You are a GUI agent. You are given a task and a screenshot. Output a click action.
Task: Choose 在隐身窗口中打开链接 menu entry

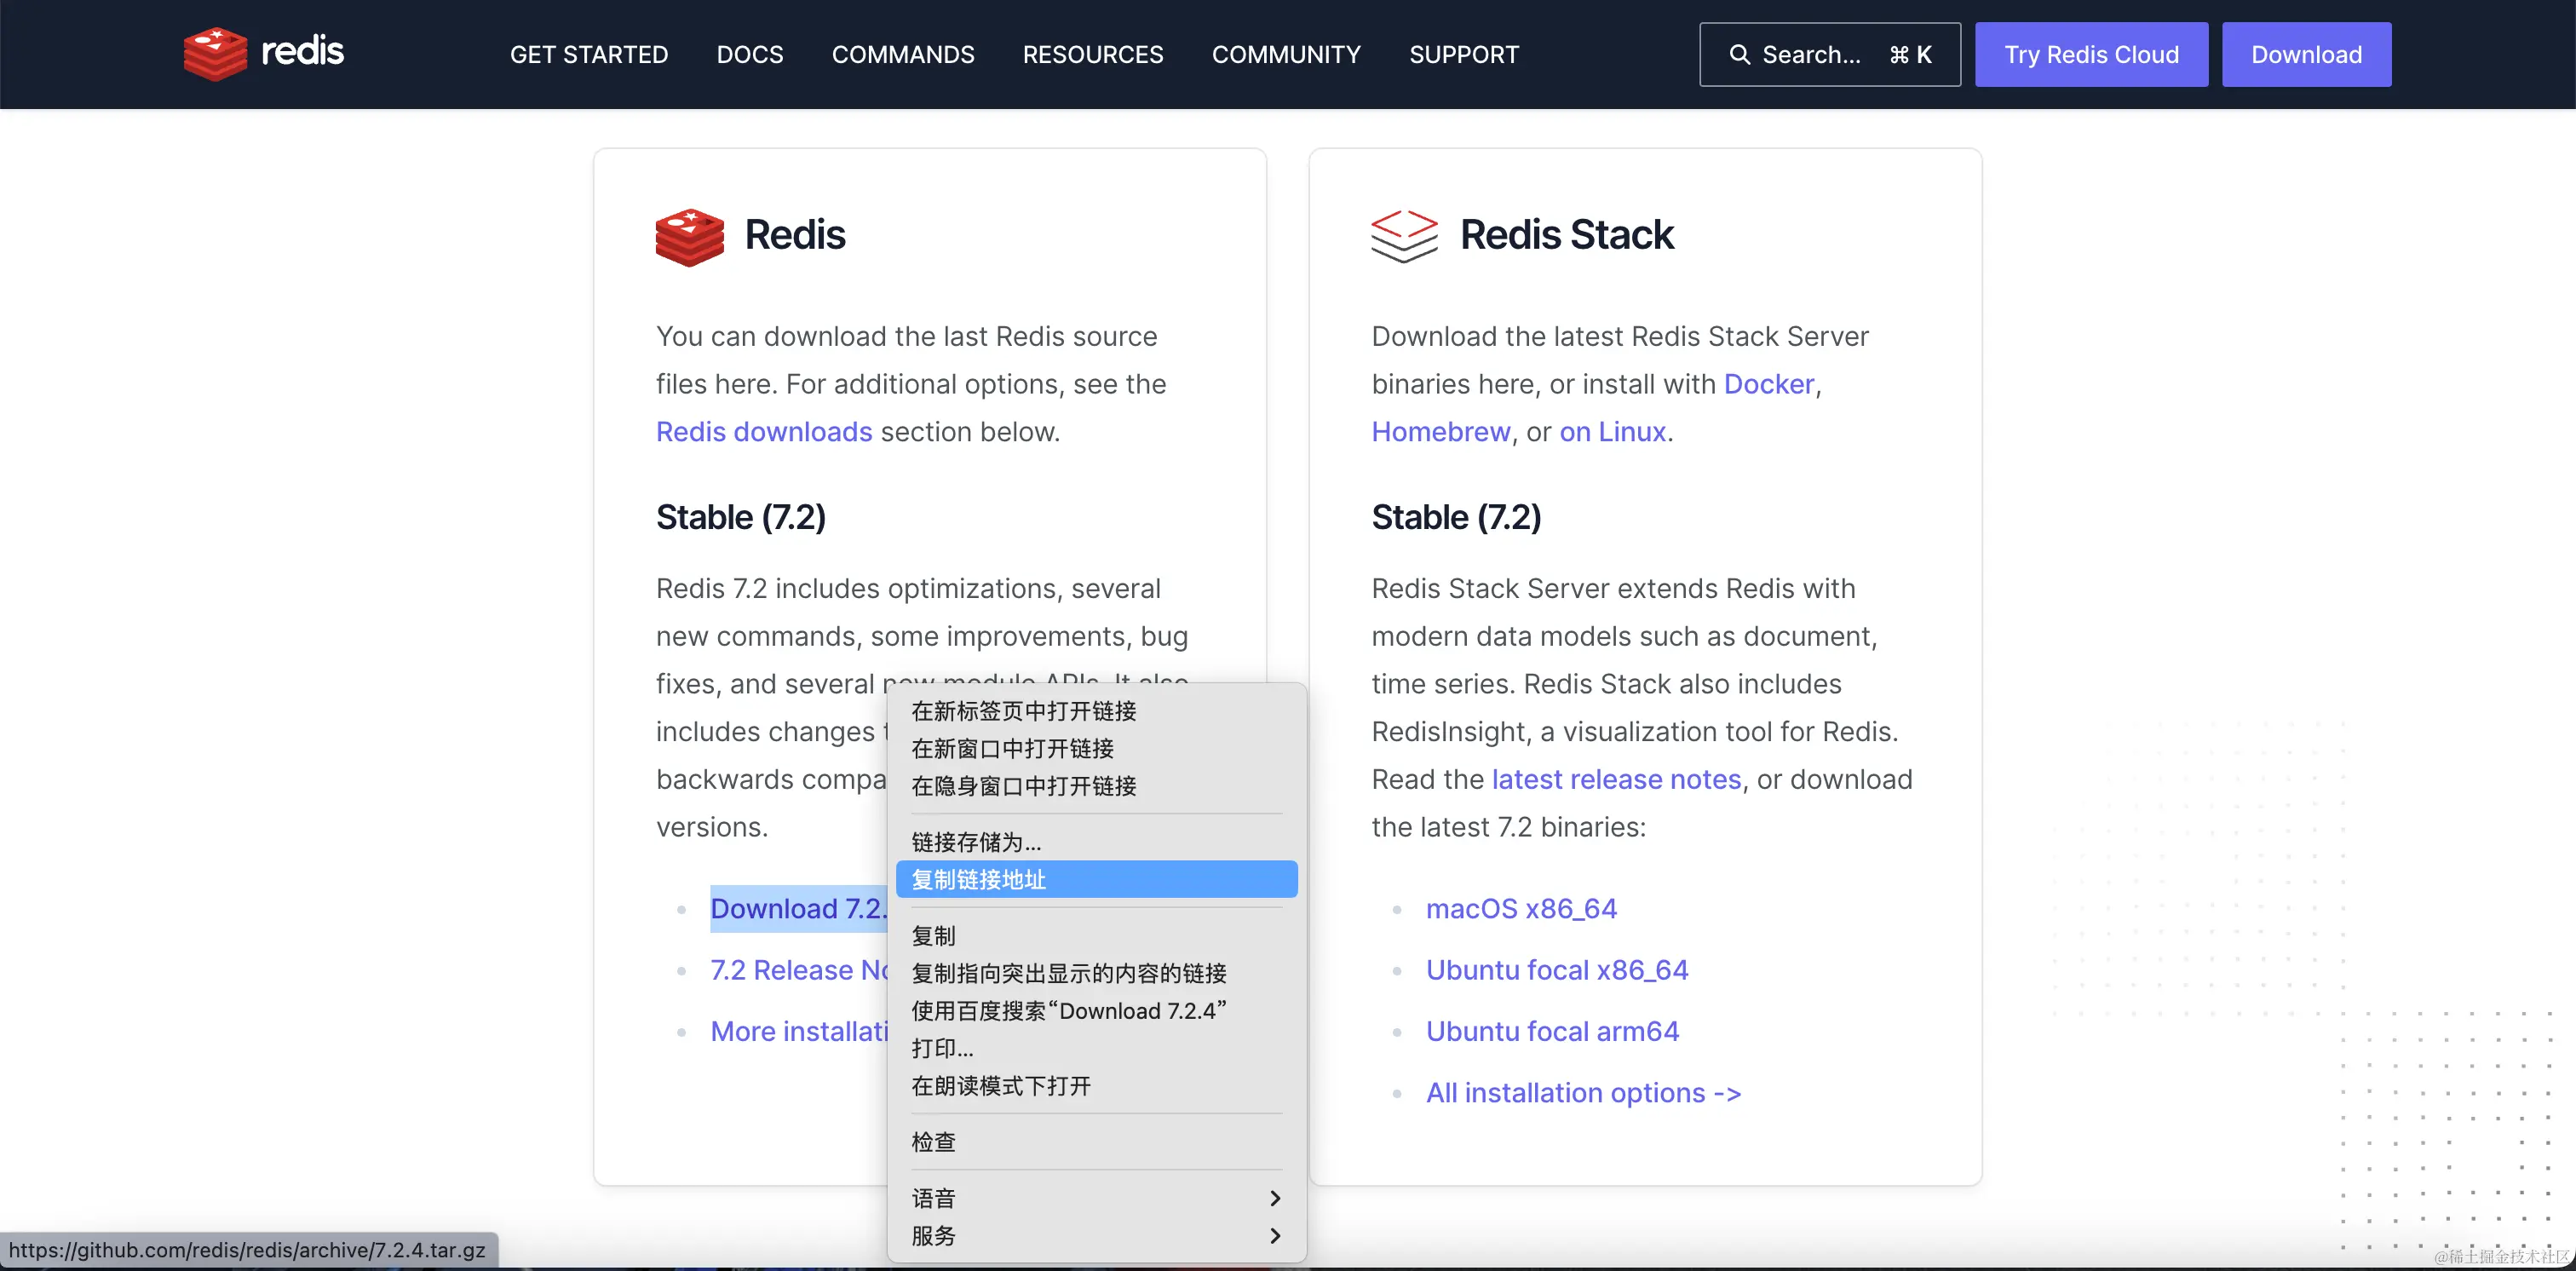click(x=1096, y=786)
